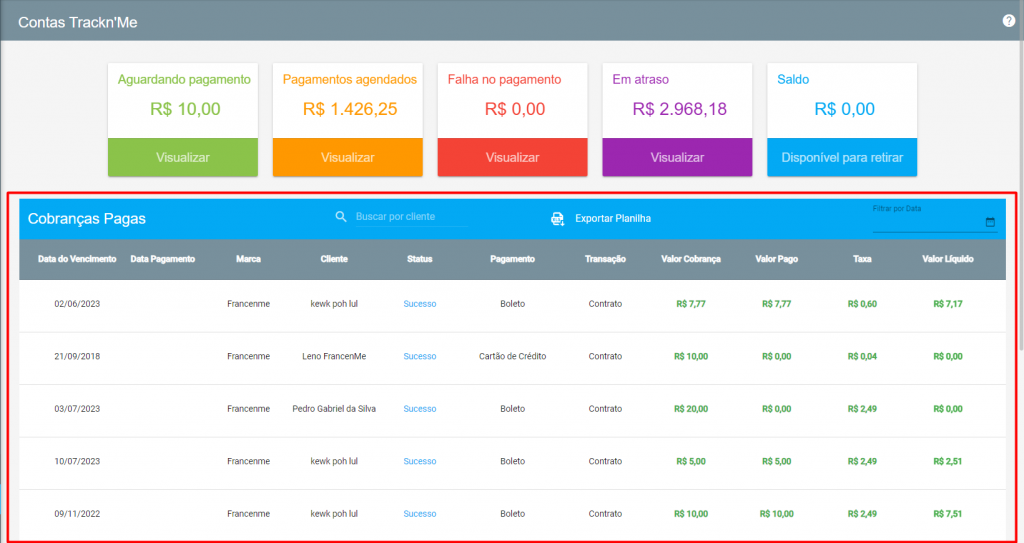
Task: Click Sucesso link for Pedro Gabriel da Silva
Action: 419,408
